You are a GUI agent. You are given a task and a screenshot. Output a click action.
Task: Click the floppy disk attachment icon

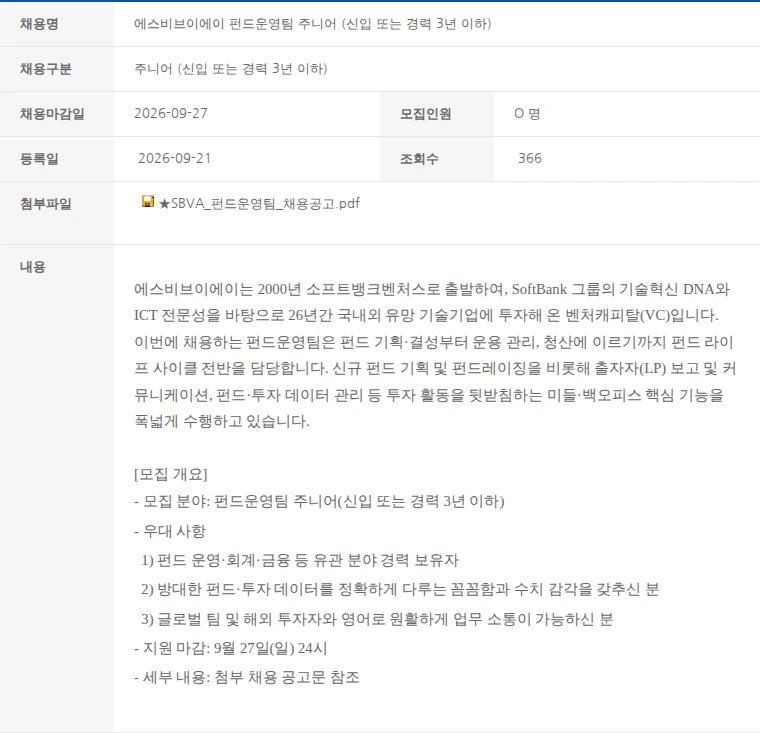148,201
